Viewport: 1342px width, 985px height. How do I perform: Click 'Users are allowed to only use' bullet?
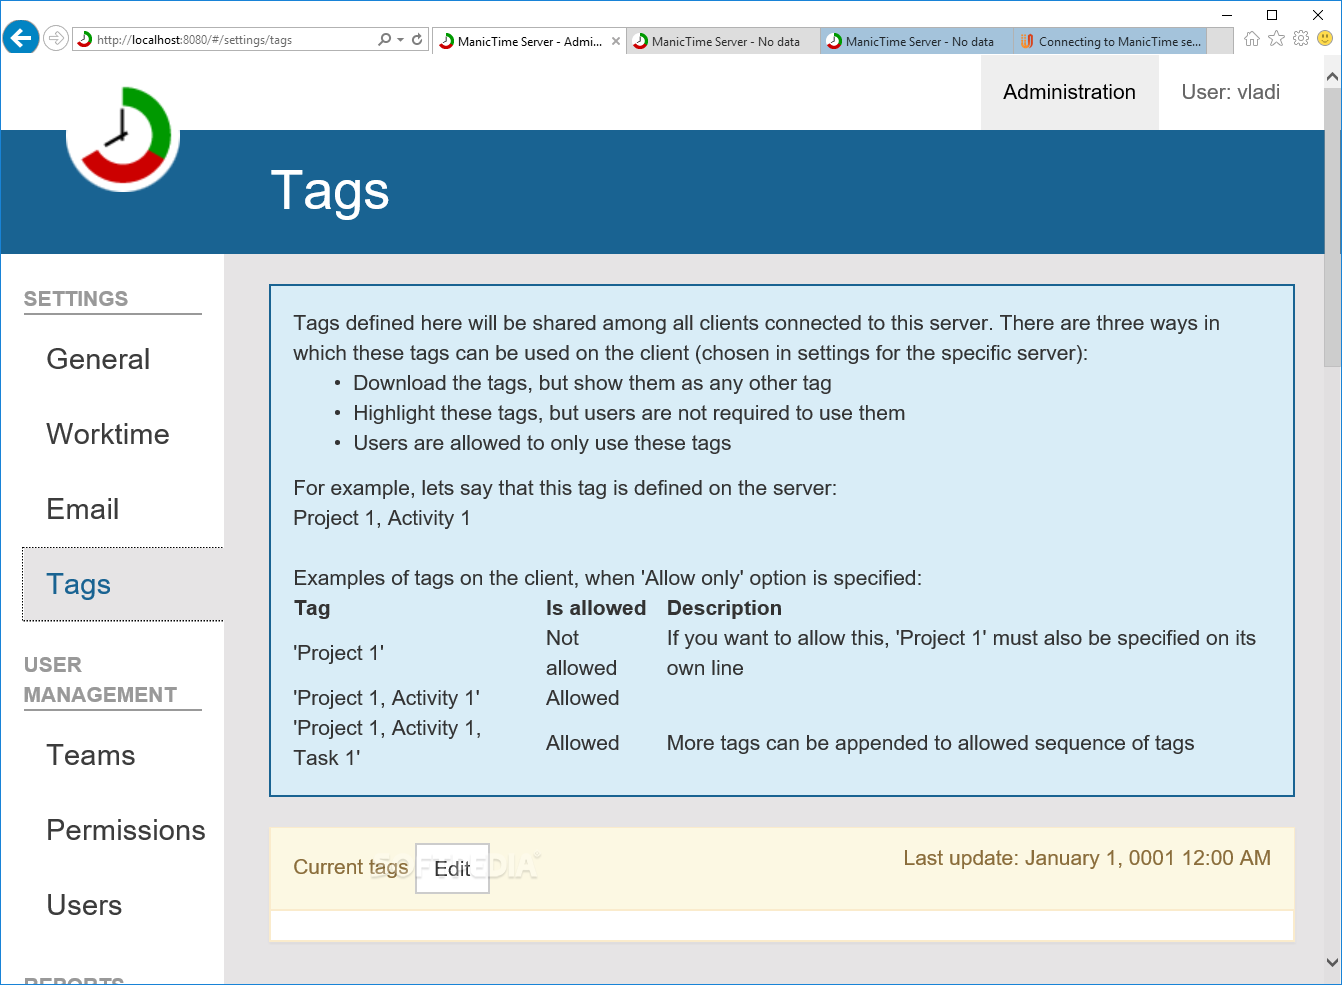click(x=542, y=443)
